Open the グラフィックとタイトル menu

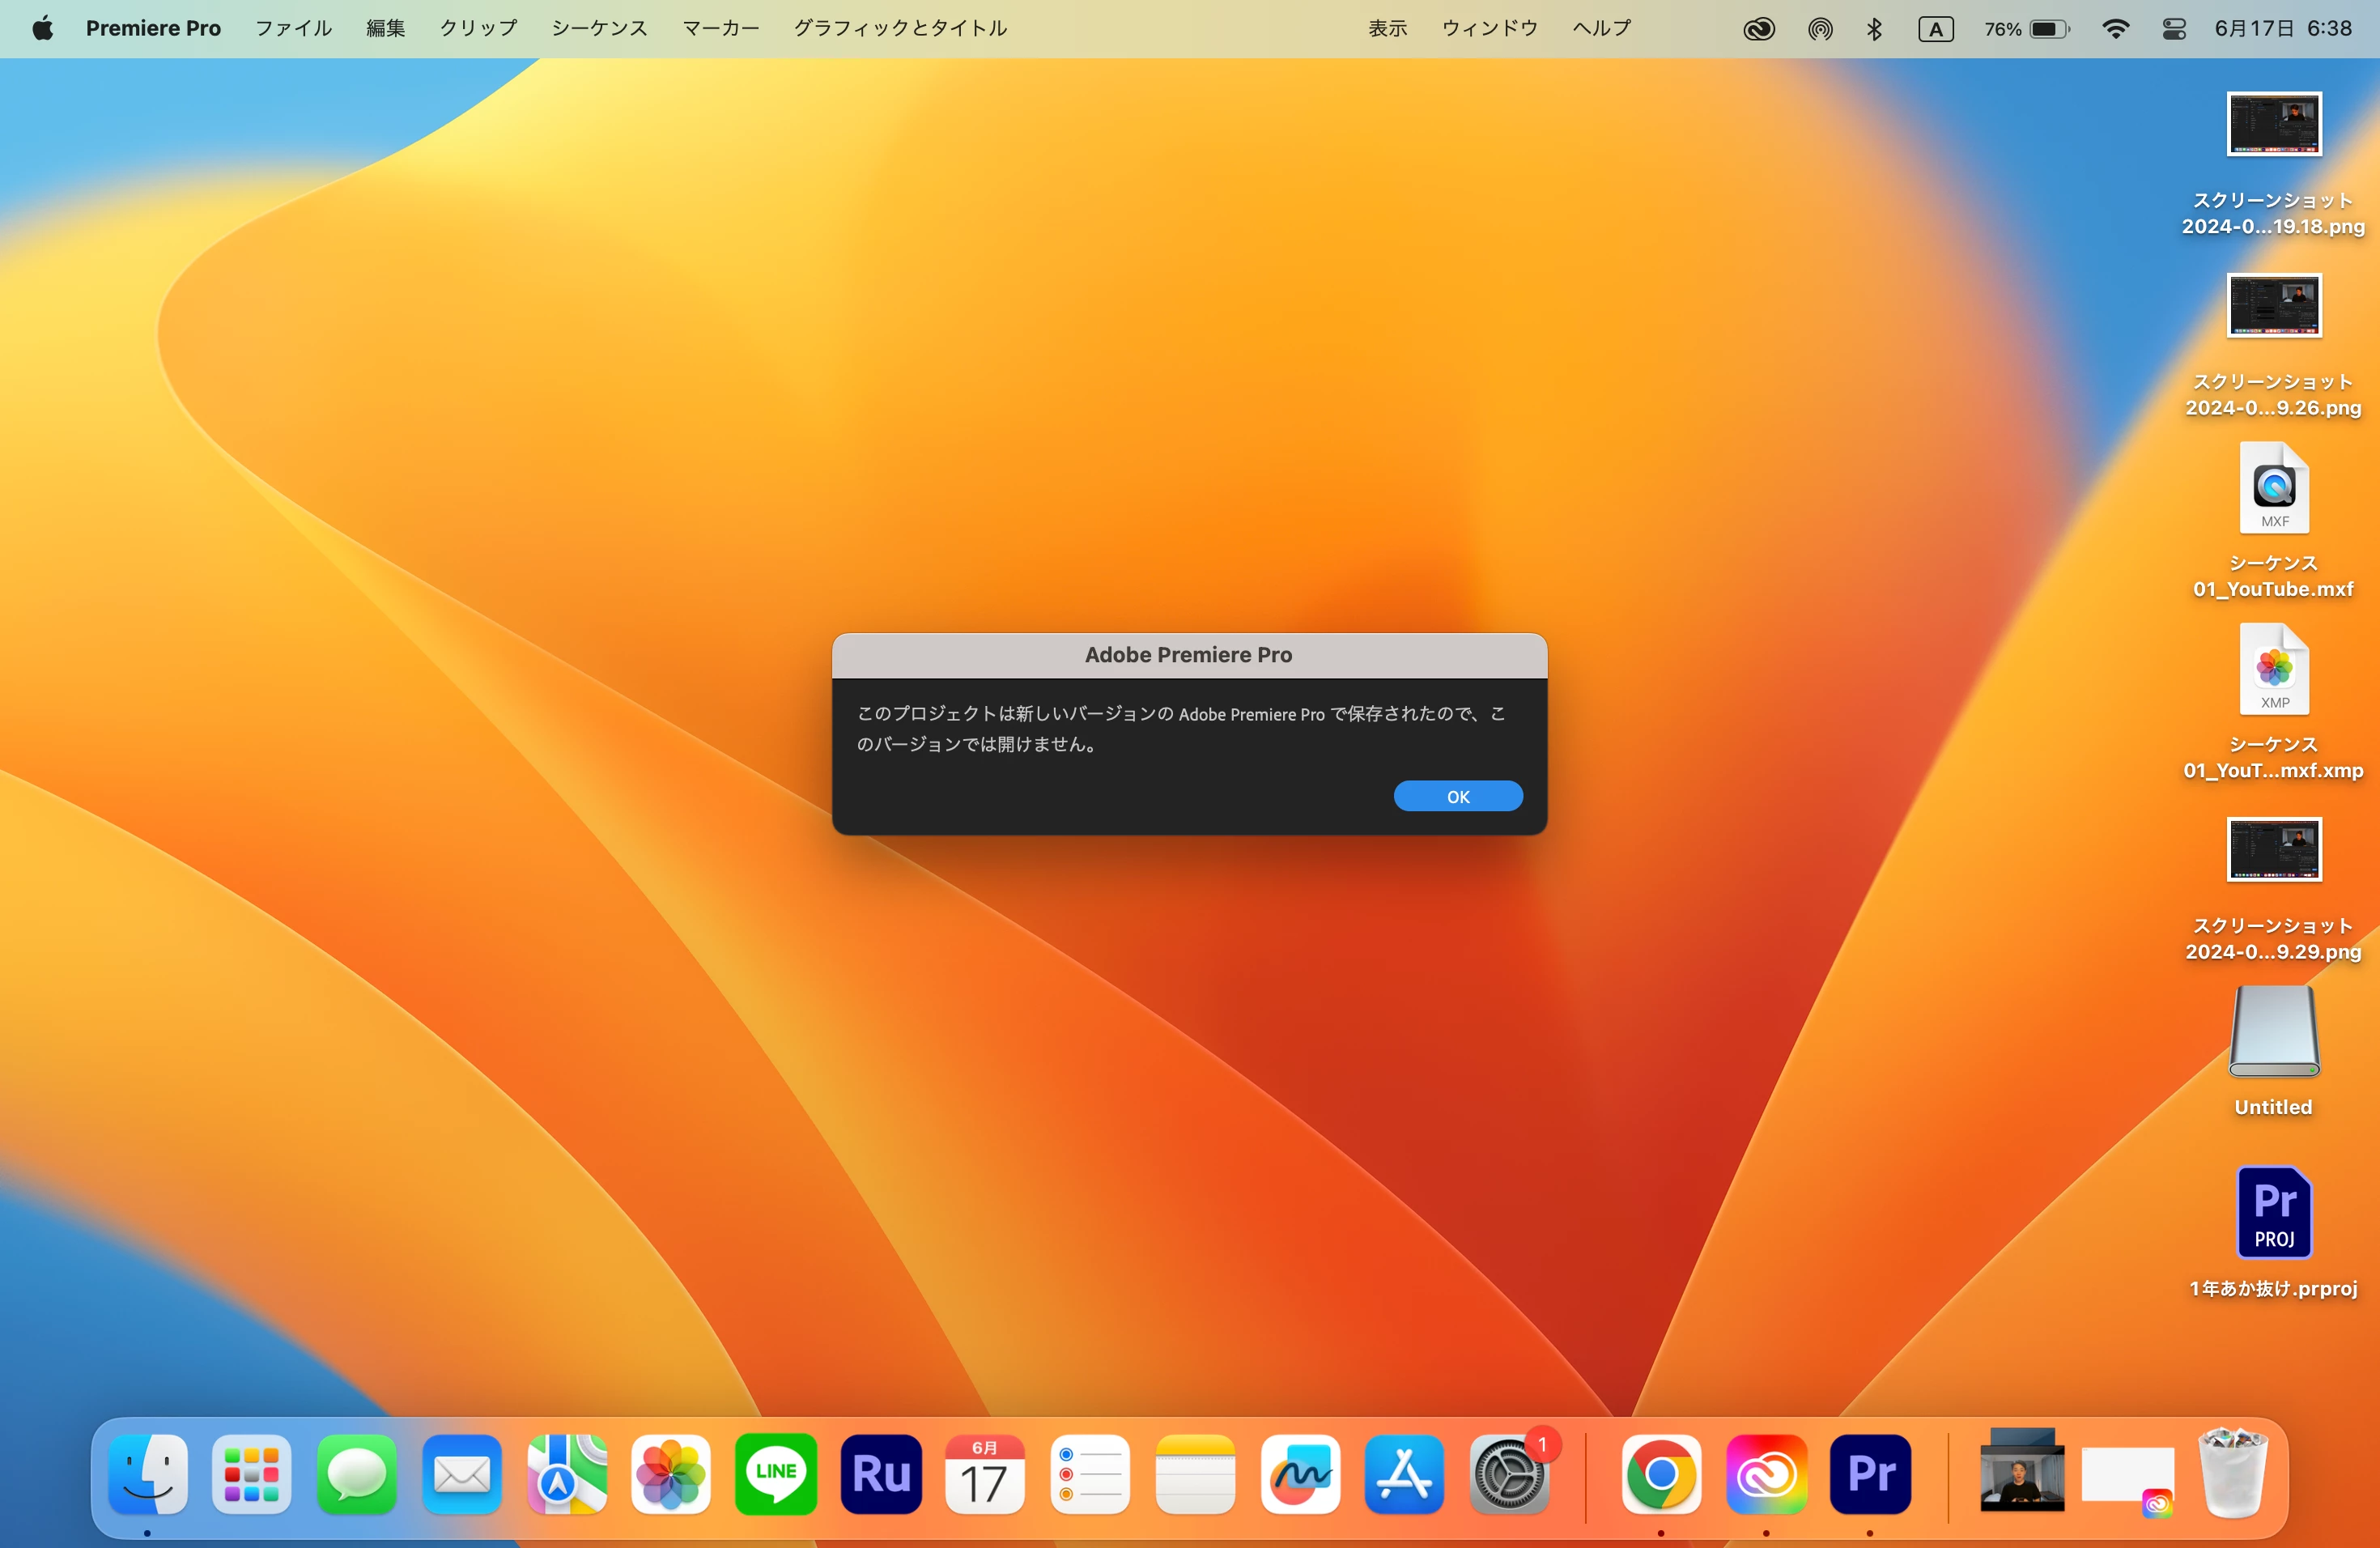coord(900,28)
